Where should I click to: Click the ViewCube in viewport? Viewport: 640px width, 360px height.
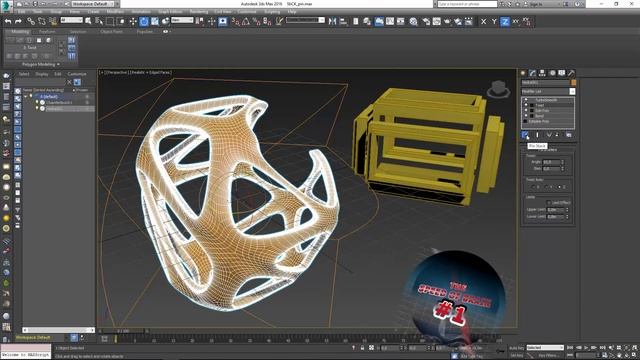498,89
